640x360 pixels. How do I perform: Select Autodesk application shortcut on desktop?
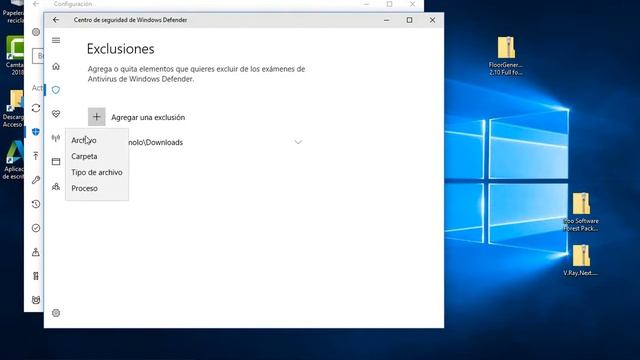13,160
